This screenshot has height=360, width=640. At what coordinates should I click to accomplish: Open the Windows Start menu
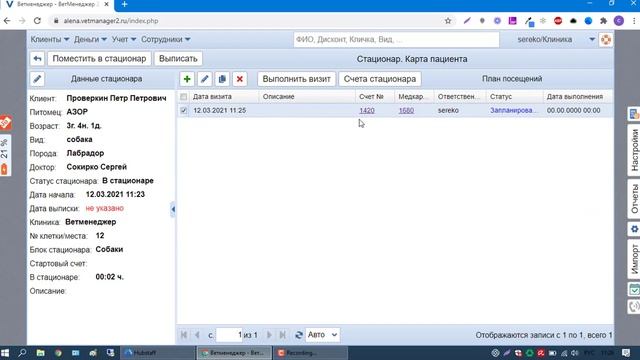[5, 353]
